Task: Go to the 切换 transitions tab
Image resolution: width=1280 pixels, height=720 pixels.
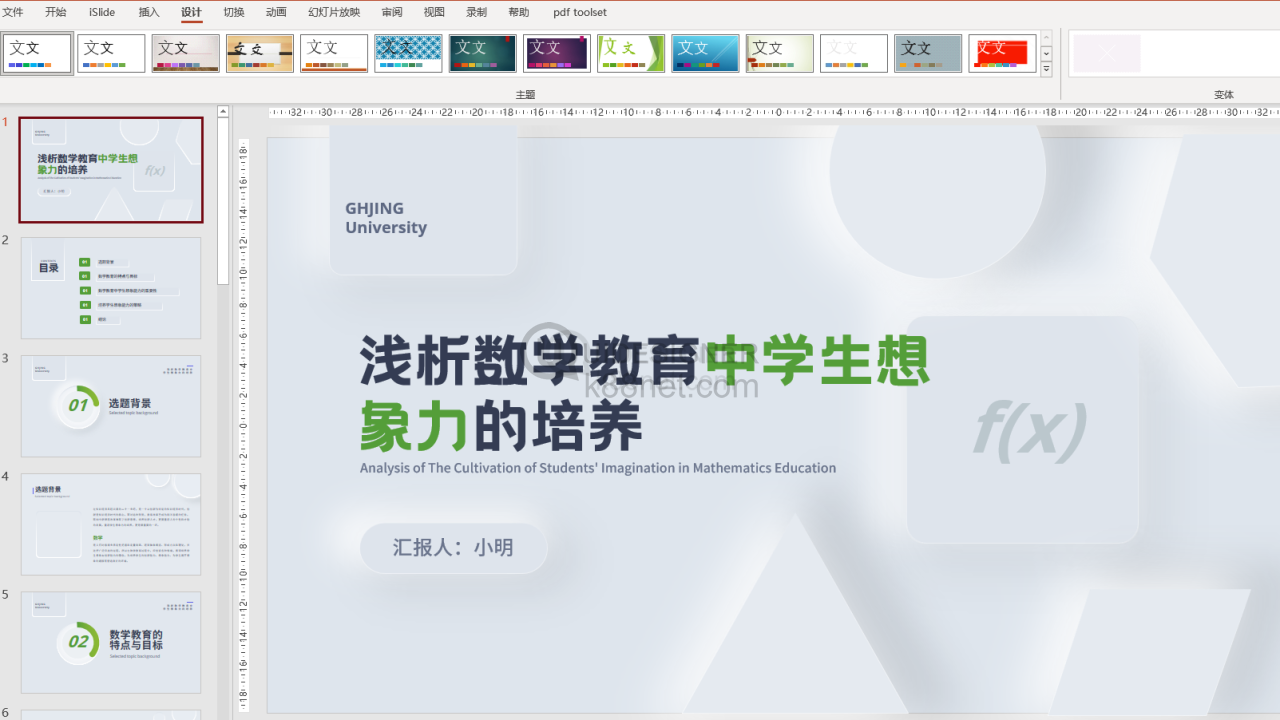Action: coord(234,12)
